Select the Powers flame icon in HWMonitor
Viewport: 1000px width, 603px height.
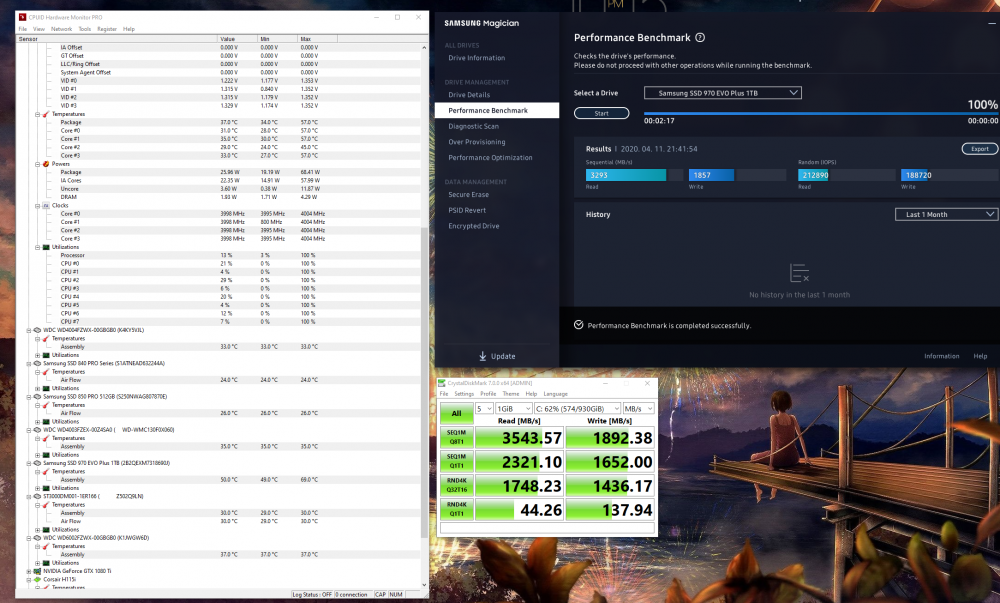point(46,164)
